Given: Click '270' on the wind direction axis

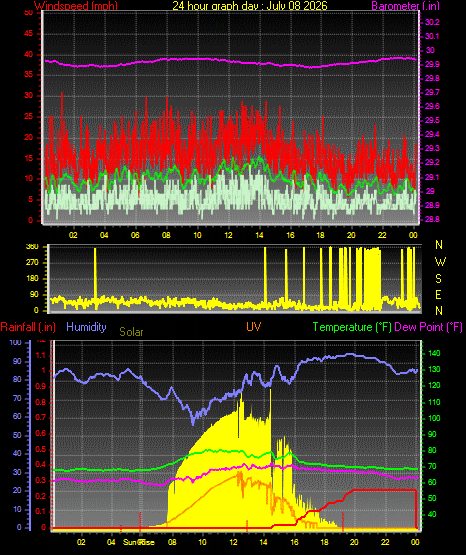Looking at the screenshot, I should pyautogui.click(x=32, y=263).
